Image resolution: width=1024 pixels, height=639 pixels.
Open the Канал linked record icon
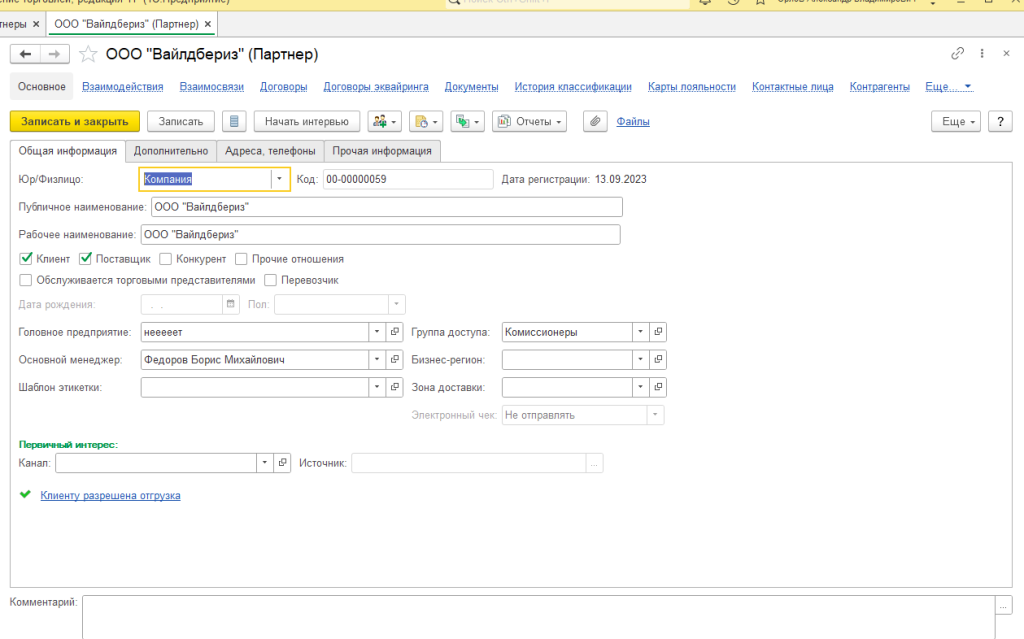pos(282,463)
